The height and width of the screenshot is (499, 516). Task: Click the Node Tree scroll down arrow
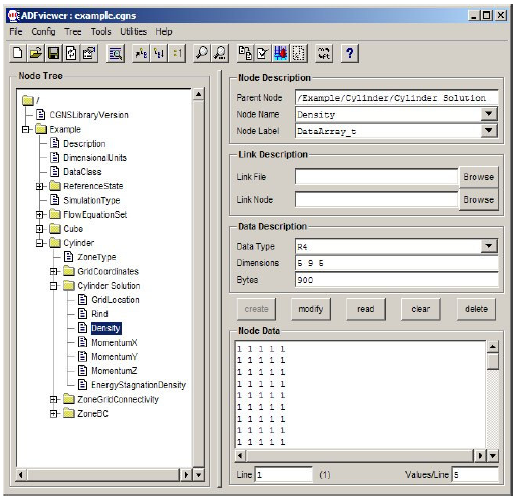click(x=199, y=475)
